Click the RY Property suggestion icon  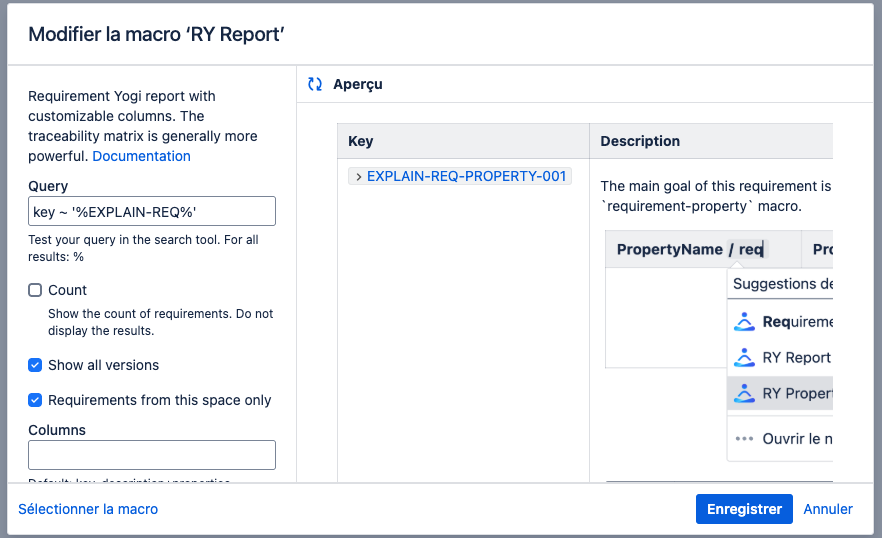[744, 393]
